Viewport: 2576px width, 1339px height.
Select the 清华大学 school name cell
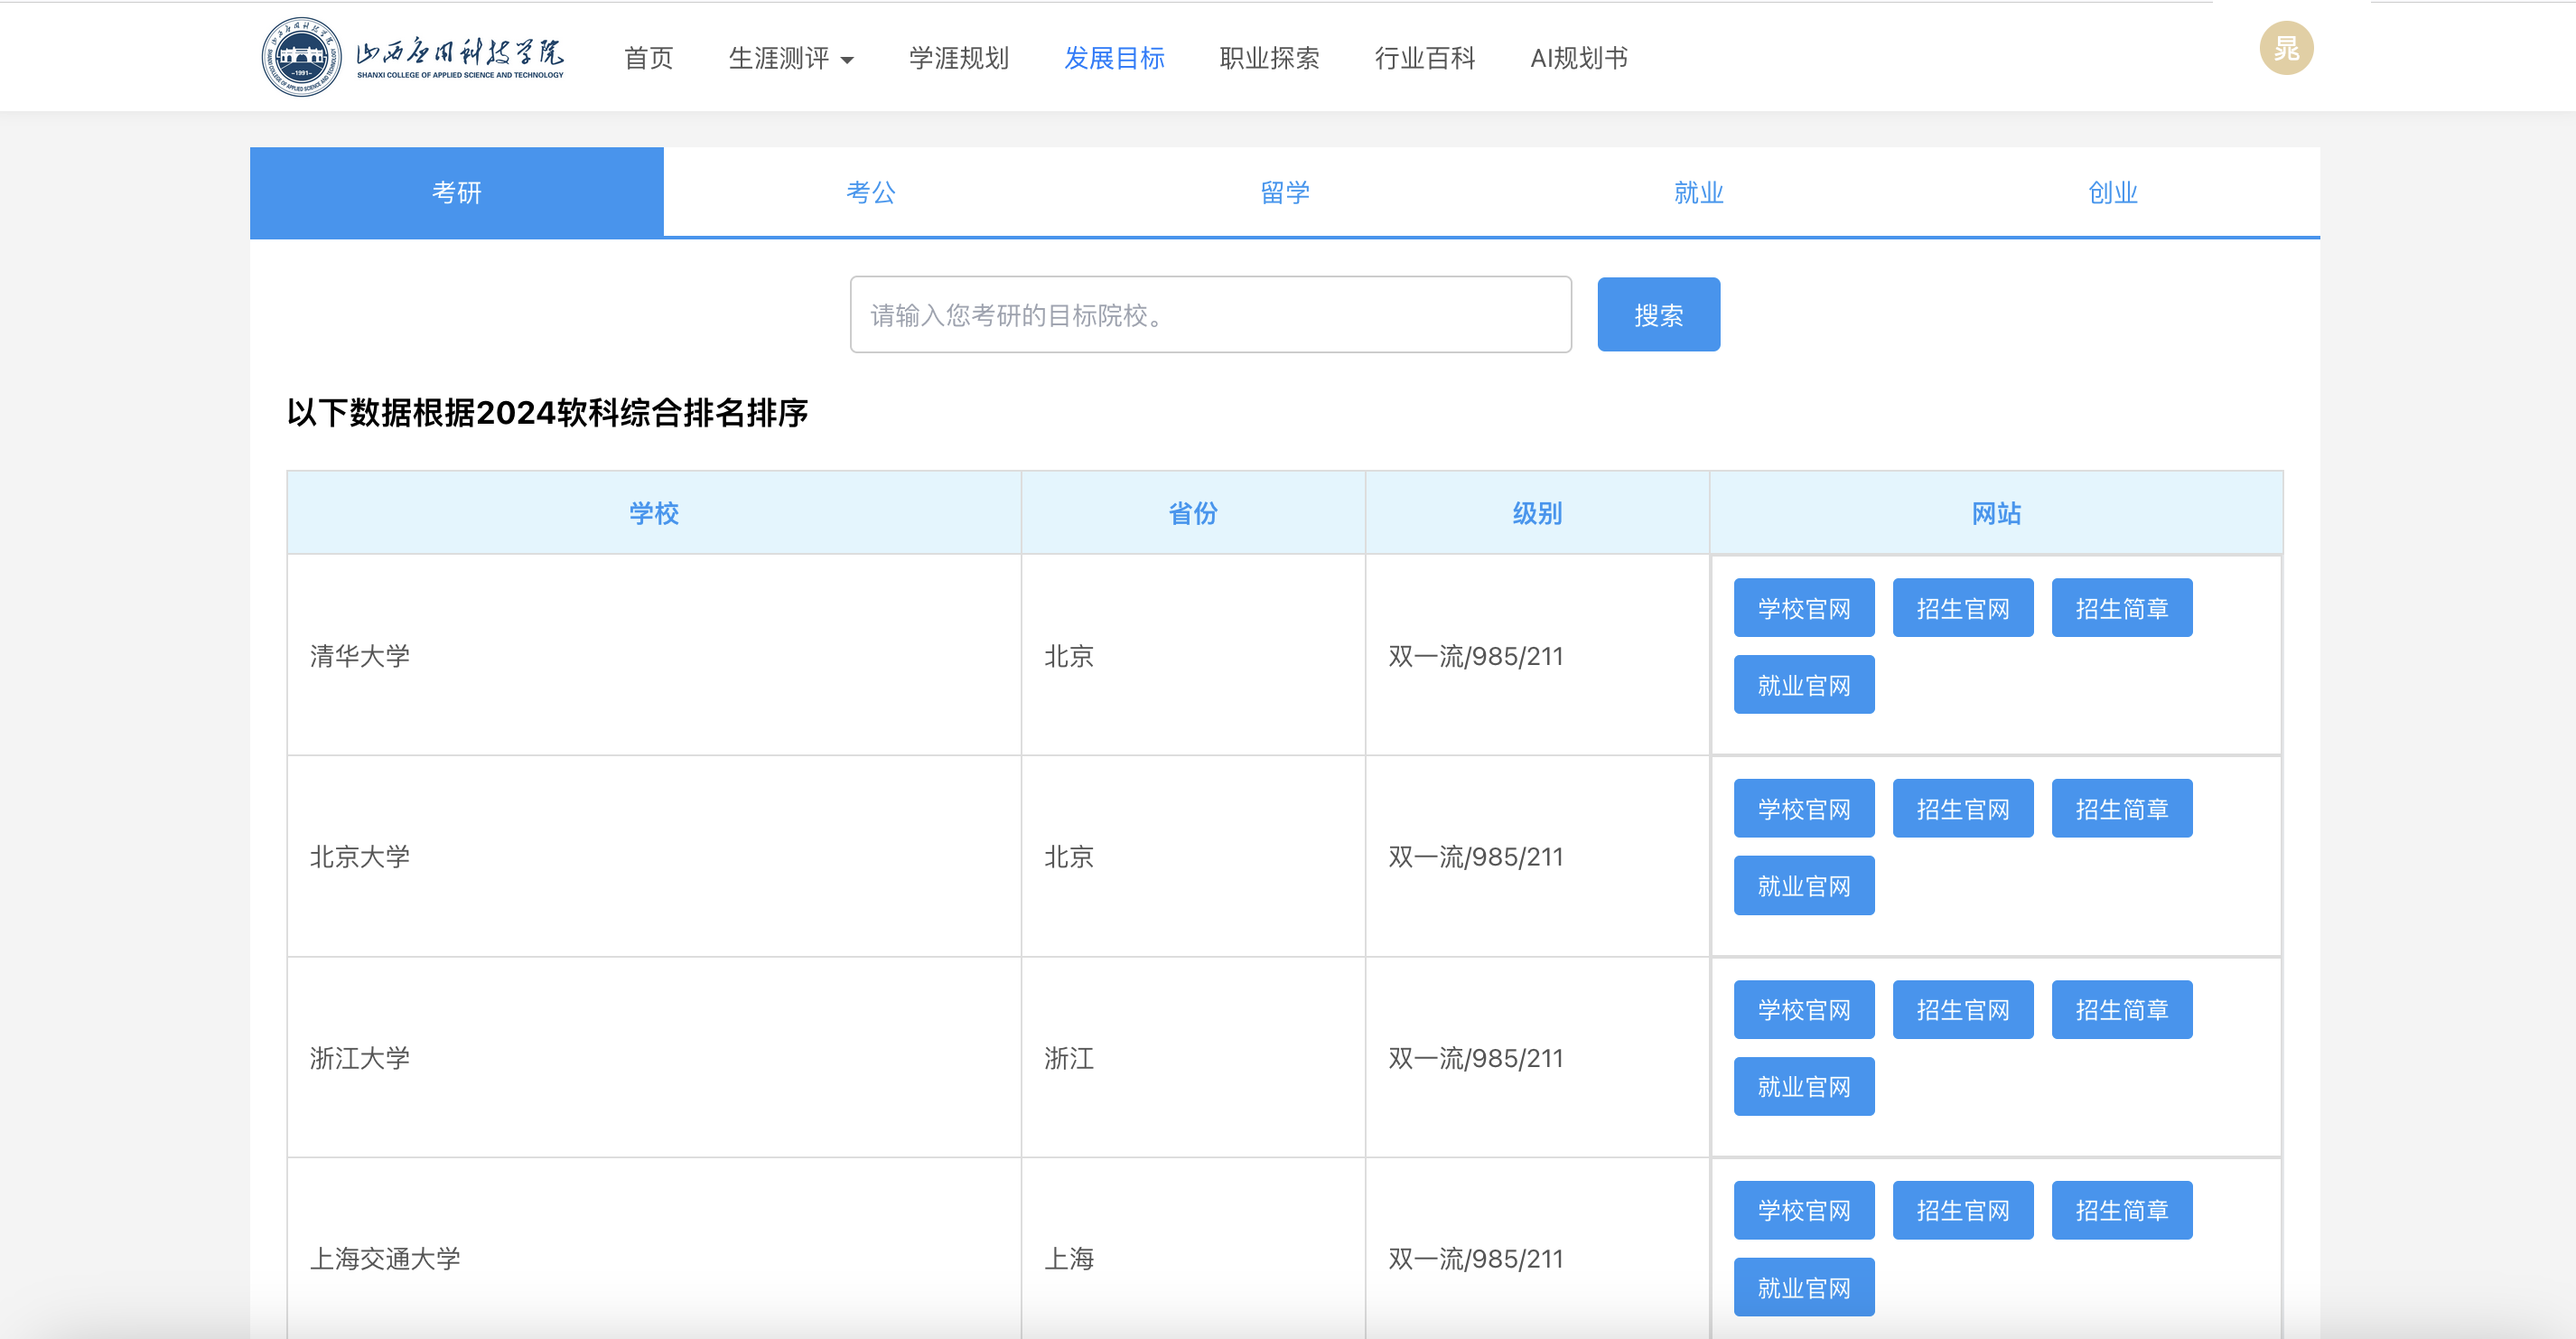pos(654,656)
